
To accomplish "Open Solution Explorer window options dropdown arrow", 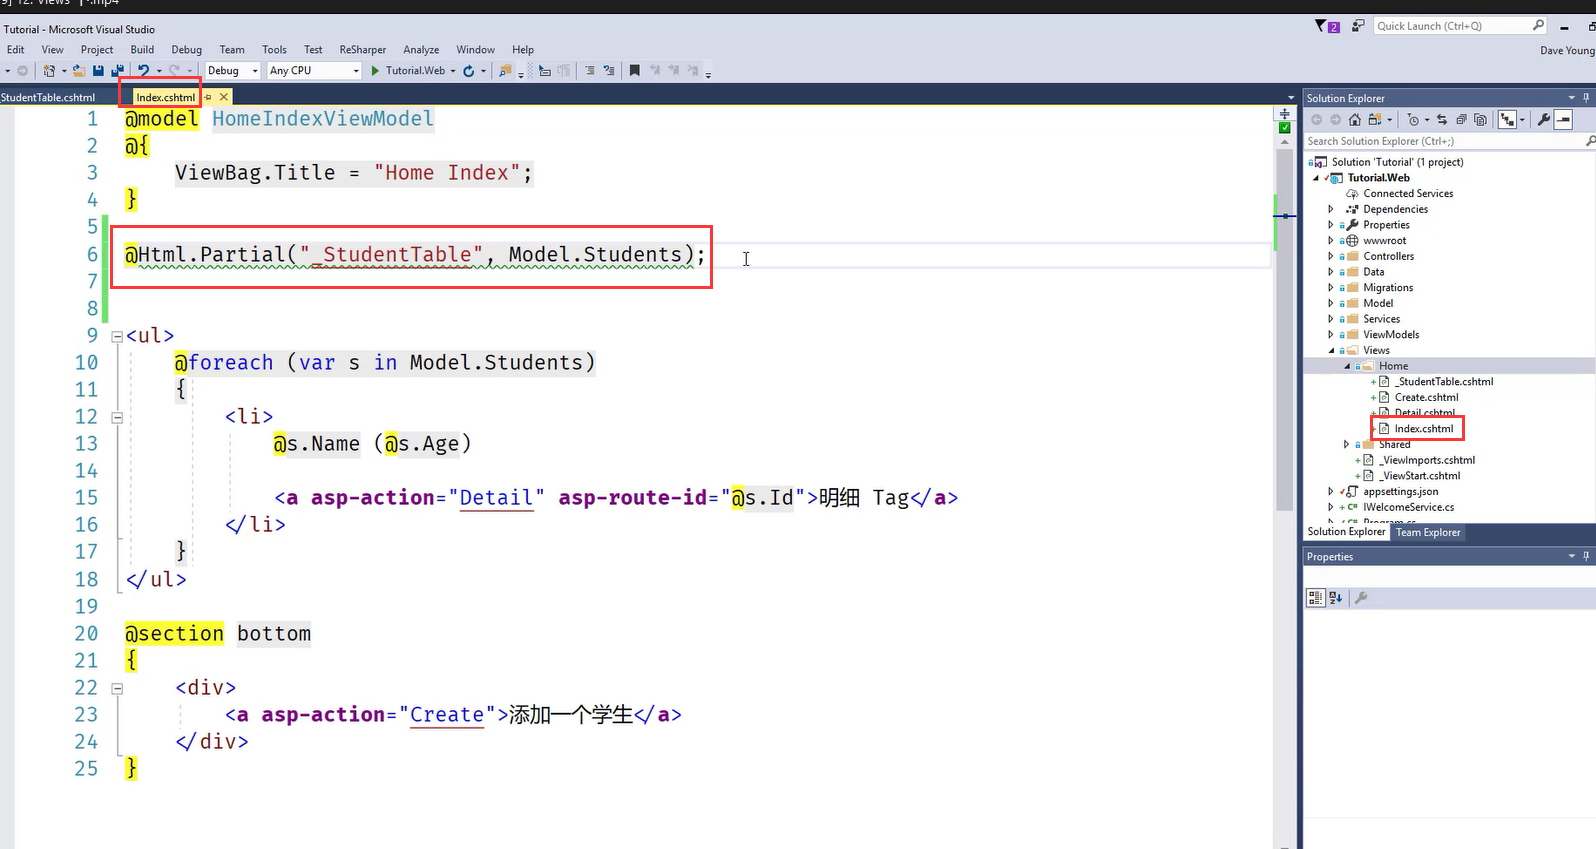I will tap(1571, 98).
